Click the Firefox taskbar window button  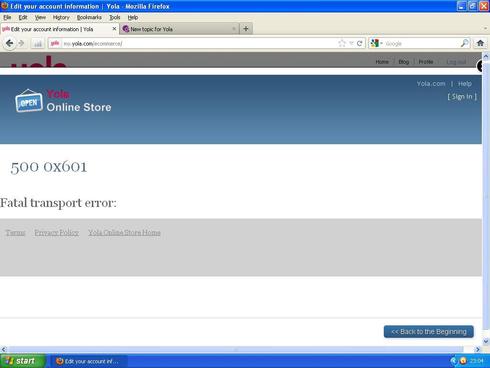tap(89, 361)
